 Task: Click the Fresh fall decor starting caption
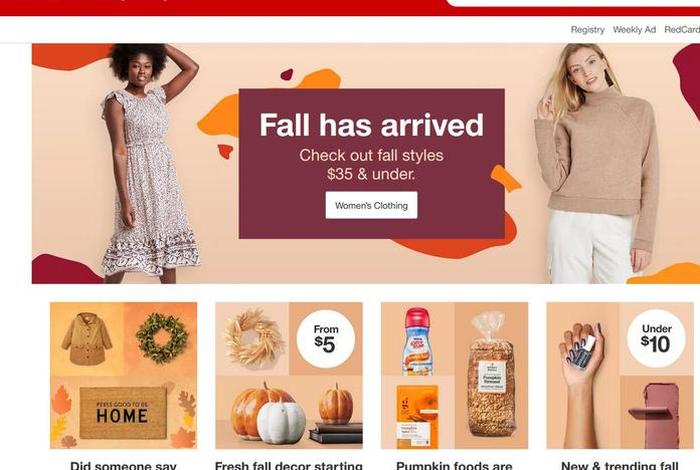(x=289, y=466)
